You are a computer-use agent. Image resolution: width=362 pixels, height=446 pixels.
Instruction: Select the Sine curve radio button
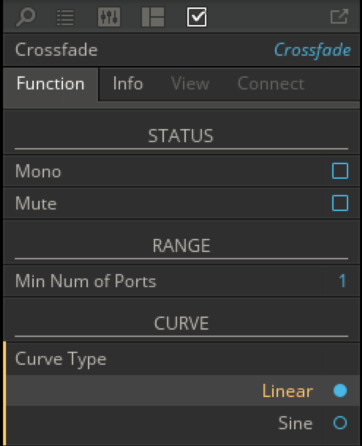340,423
